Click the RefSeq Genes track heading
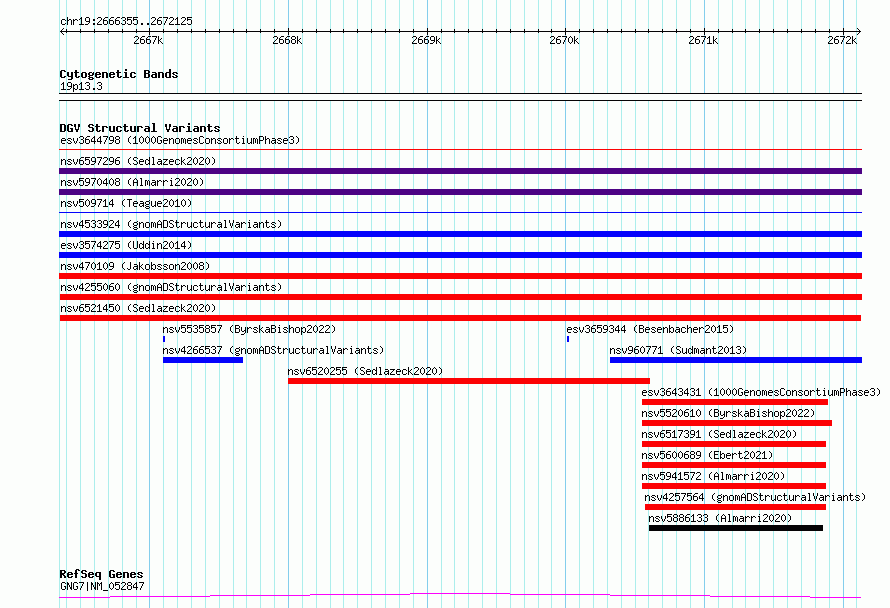This screenshot has height=608, width=890. tap(101, 574)
